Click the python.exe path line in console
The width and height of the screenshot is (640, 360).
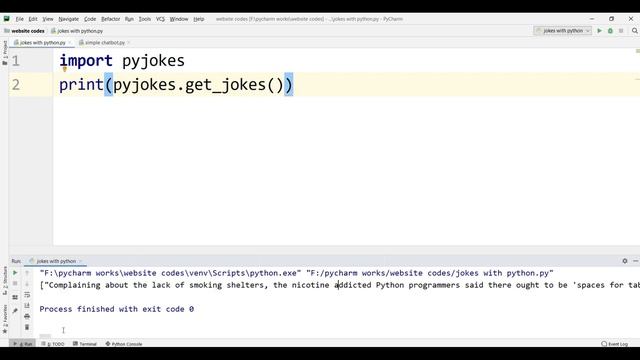coord(296,273)
